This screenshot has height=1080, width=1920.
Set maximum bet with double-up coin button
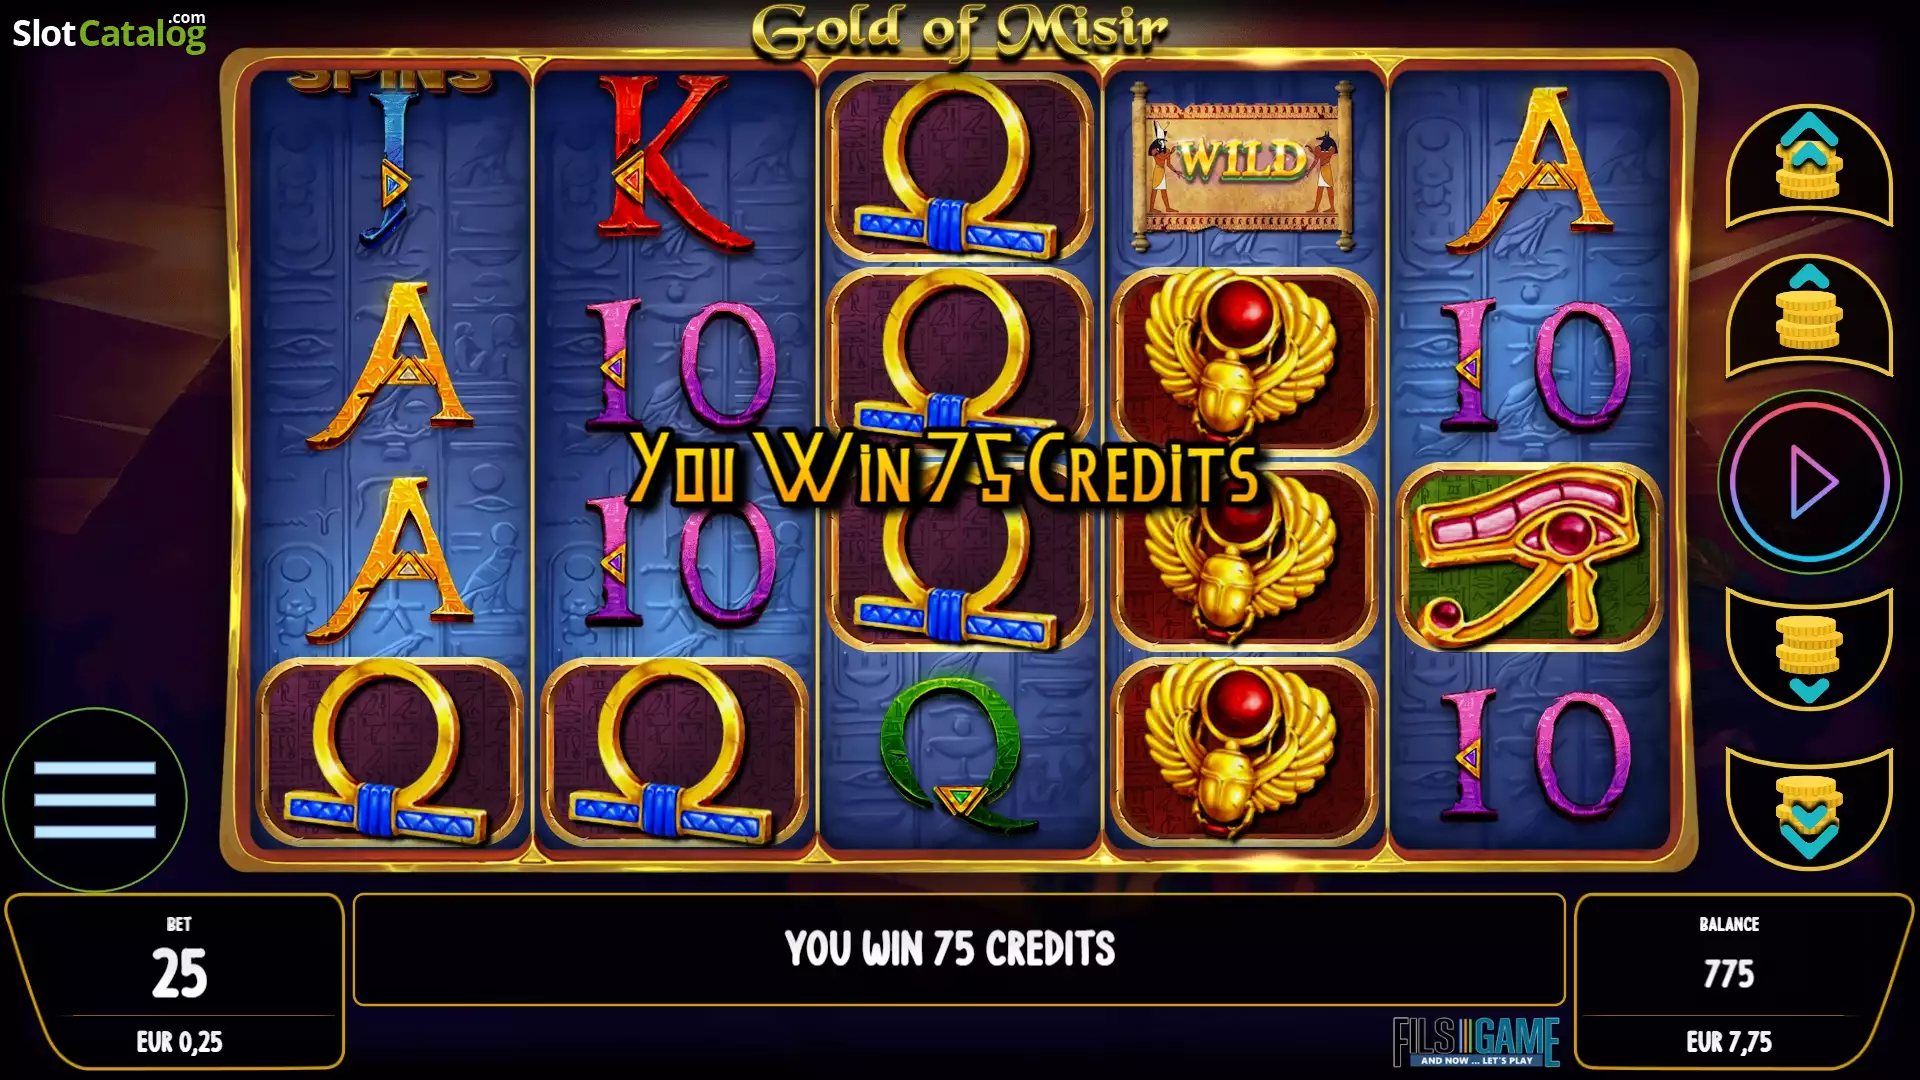pyautogui.click(x=1809, y=164)
